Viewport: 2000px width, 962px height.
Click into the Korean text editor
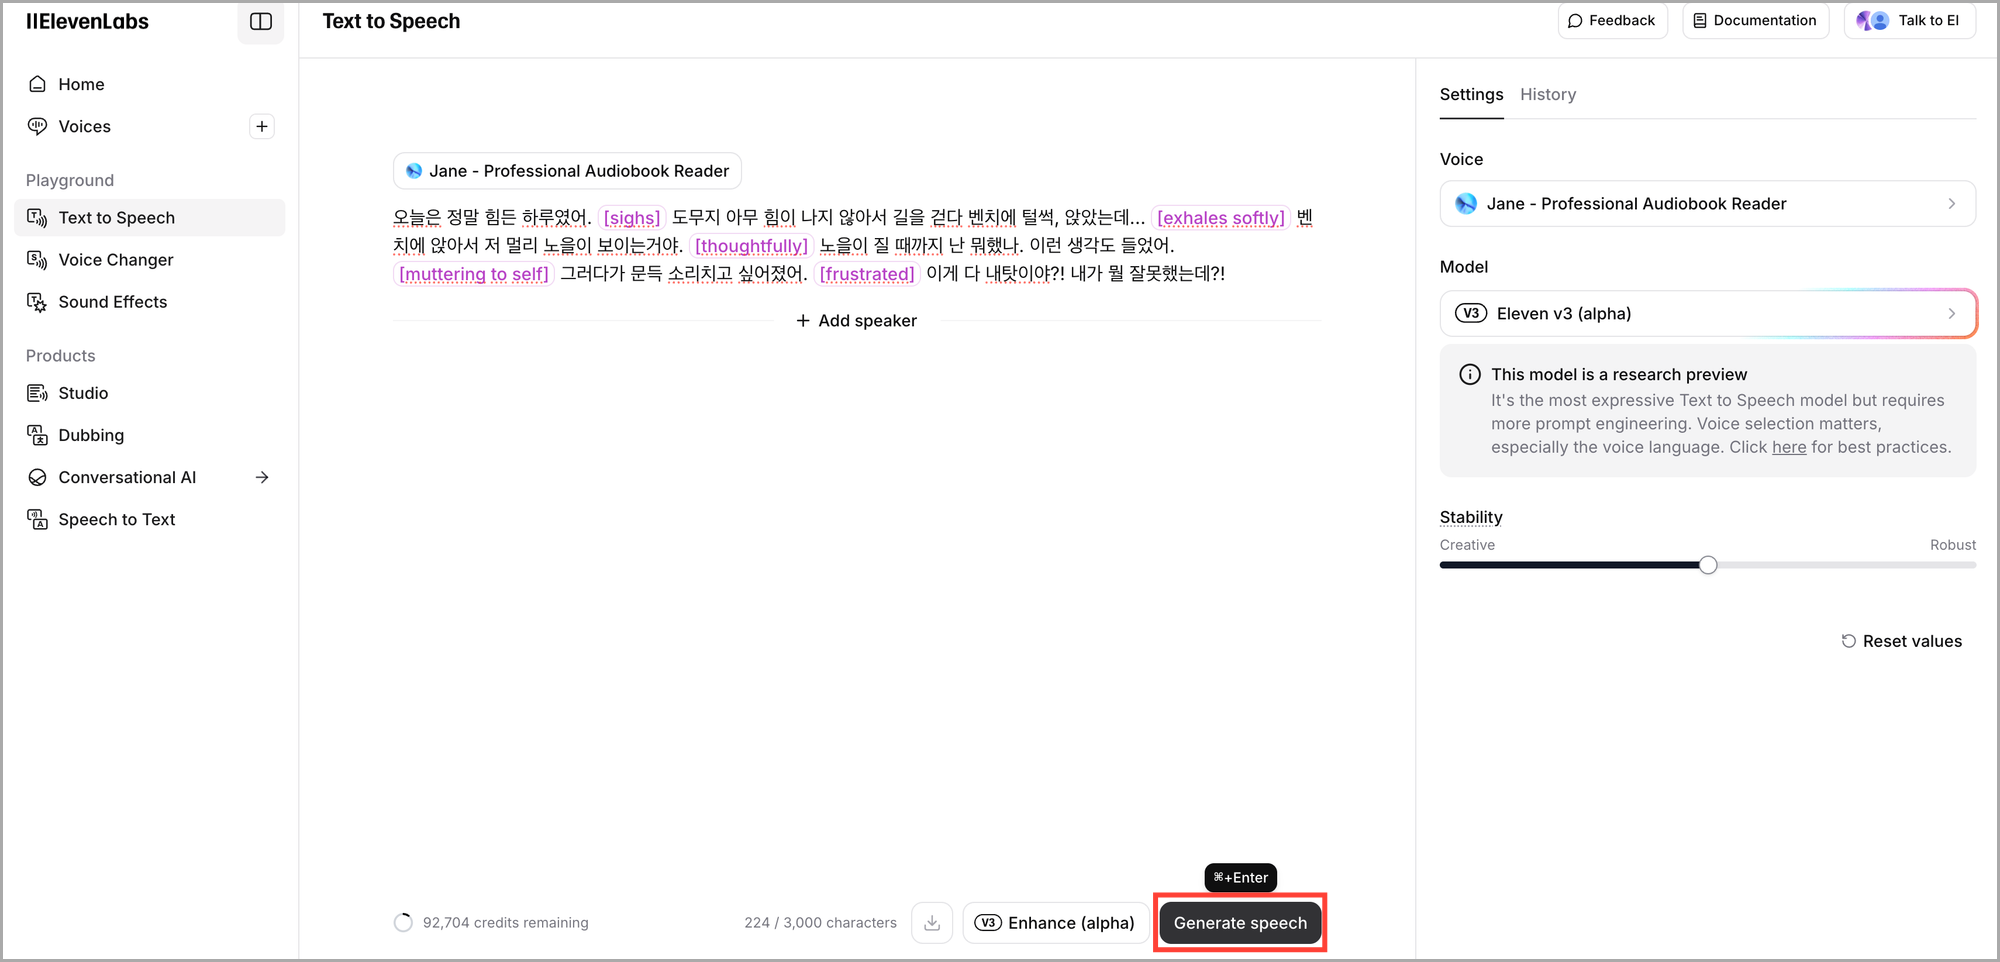pyautogui.click(x=857, y=245)
